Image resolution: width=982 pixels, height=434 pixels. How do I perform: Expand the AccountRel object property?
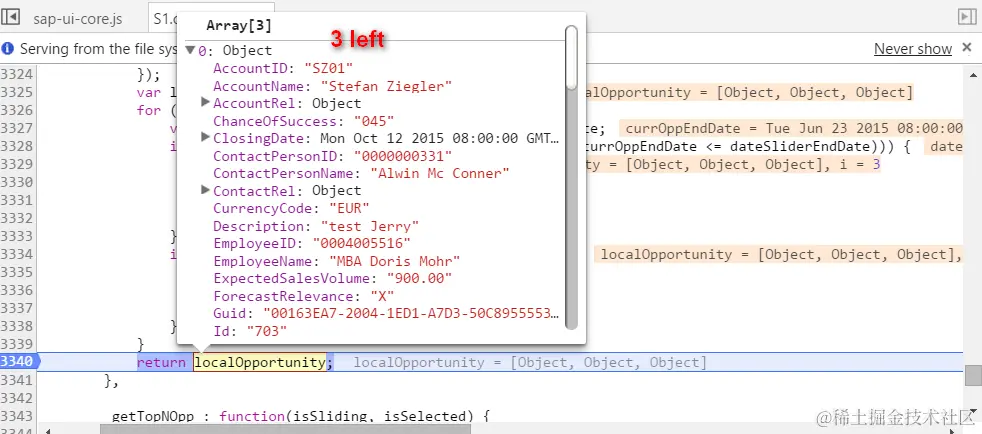[205, 102]
